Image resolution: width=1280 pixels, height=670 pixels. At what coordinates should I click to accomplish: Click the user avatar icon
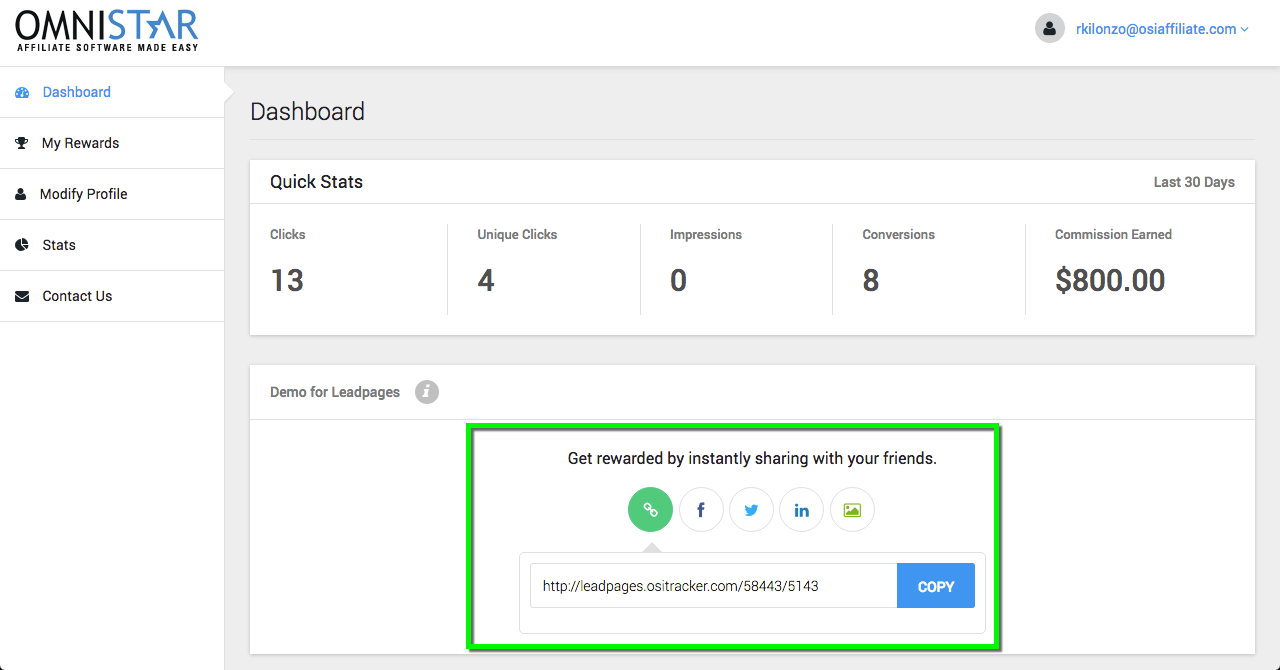point(1049,29)
